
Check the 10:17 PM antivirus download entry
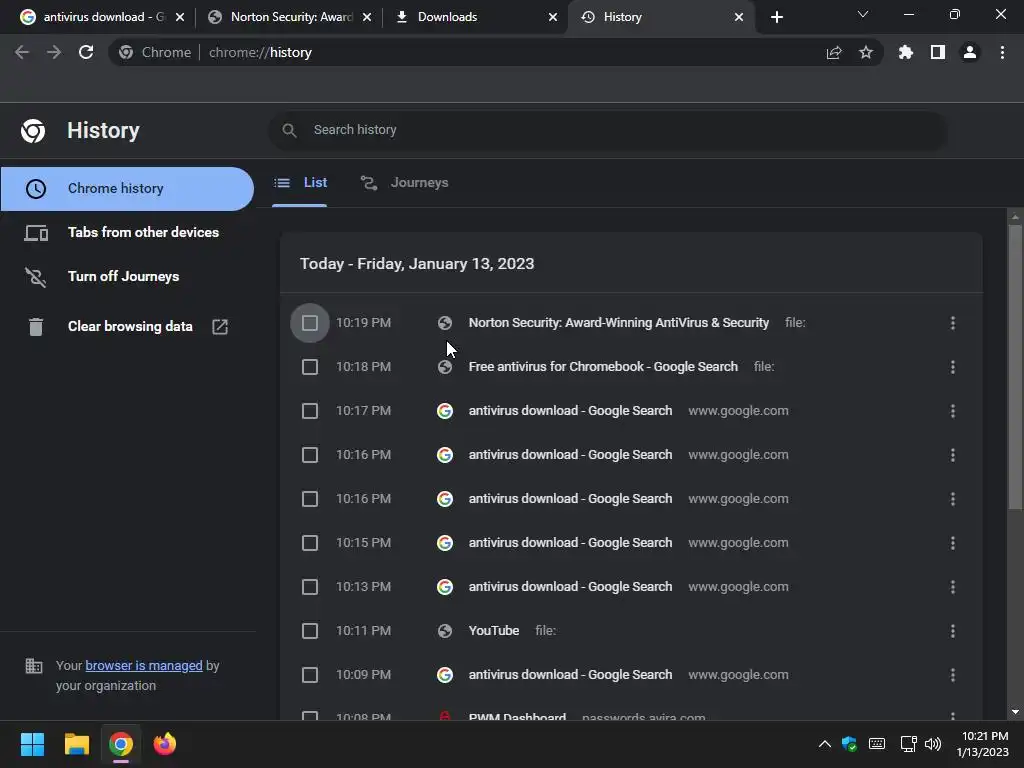click(x=310, y=411)
